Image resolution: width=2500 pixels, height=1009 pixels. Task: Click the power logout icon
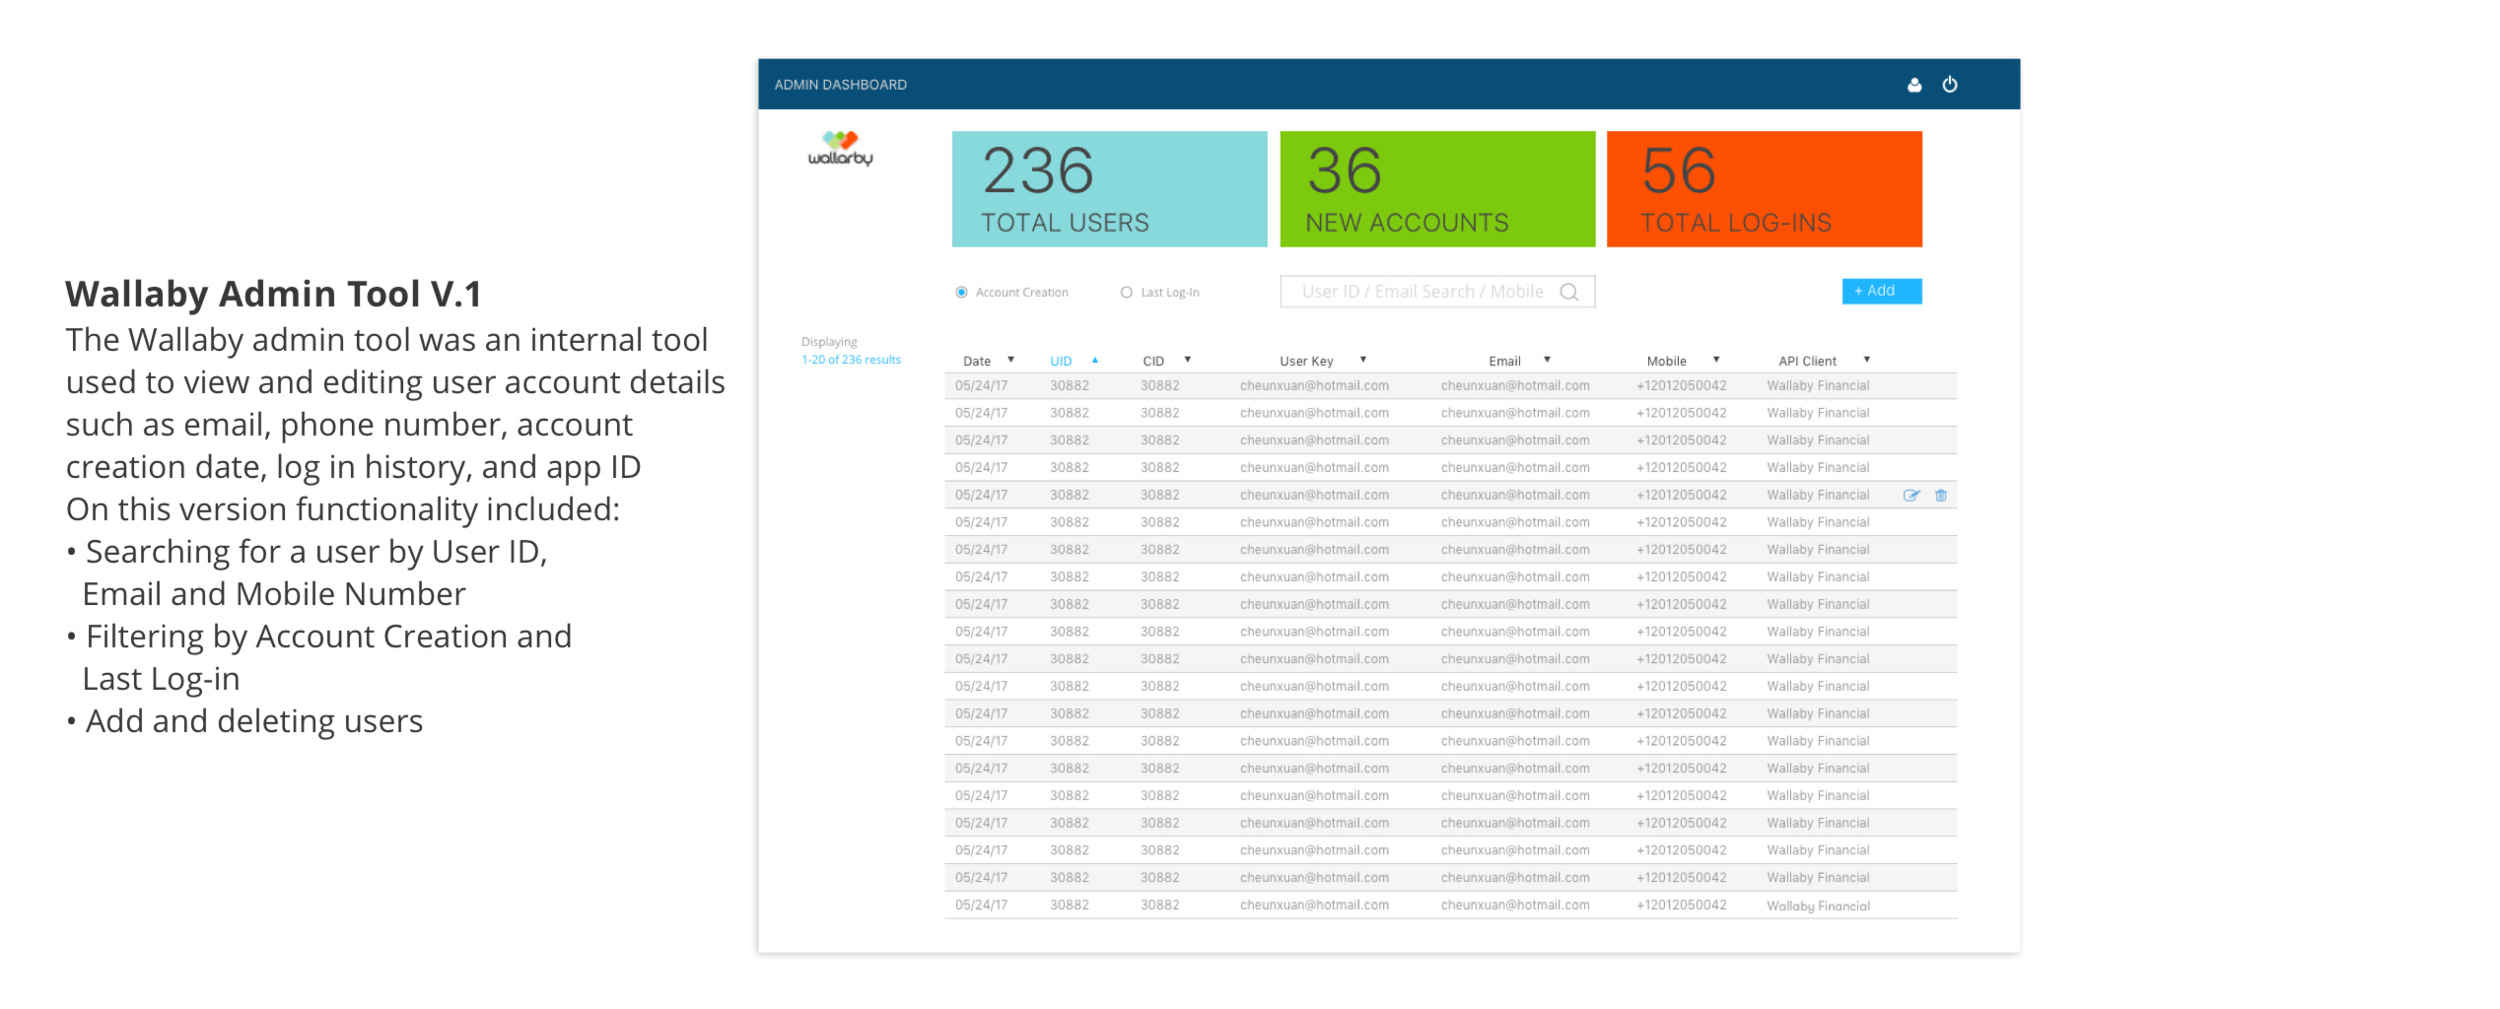1949,84
